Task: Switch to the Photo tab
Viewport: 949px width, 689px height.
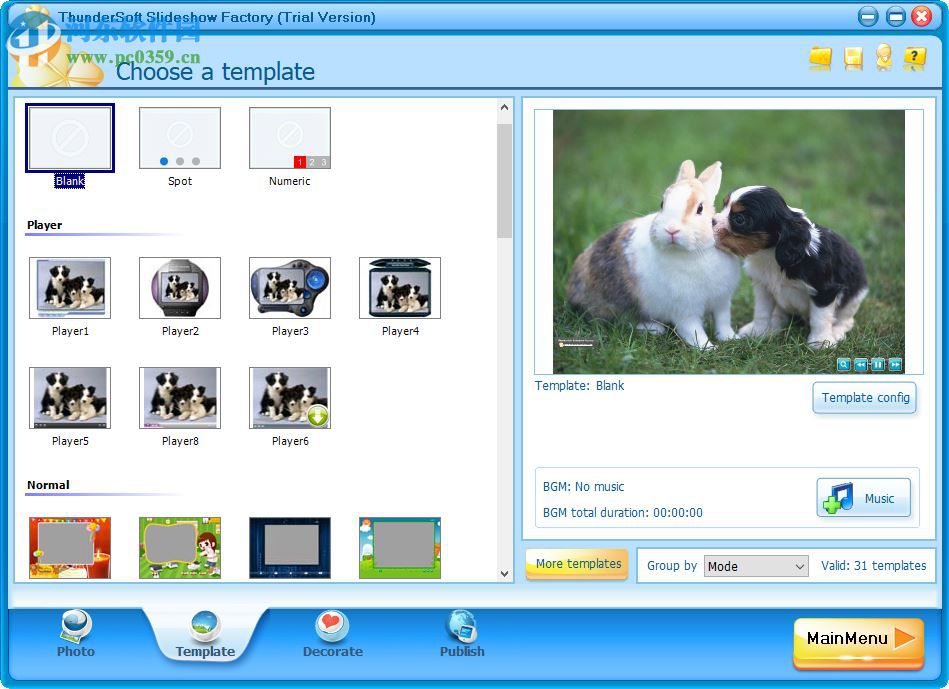Action: pyautogui.click(x=75, y=635)
